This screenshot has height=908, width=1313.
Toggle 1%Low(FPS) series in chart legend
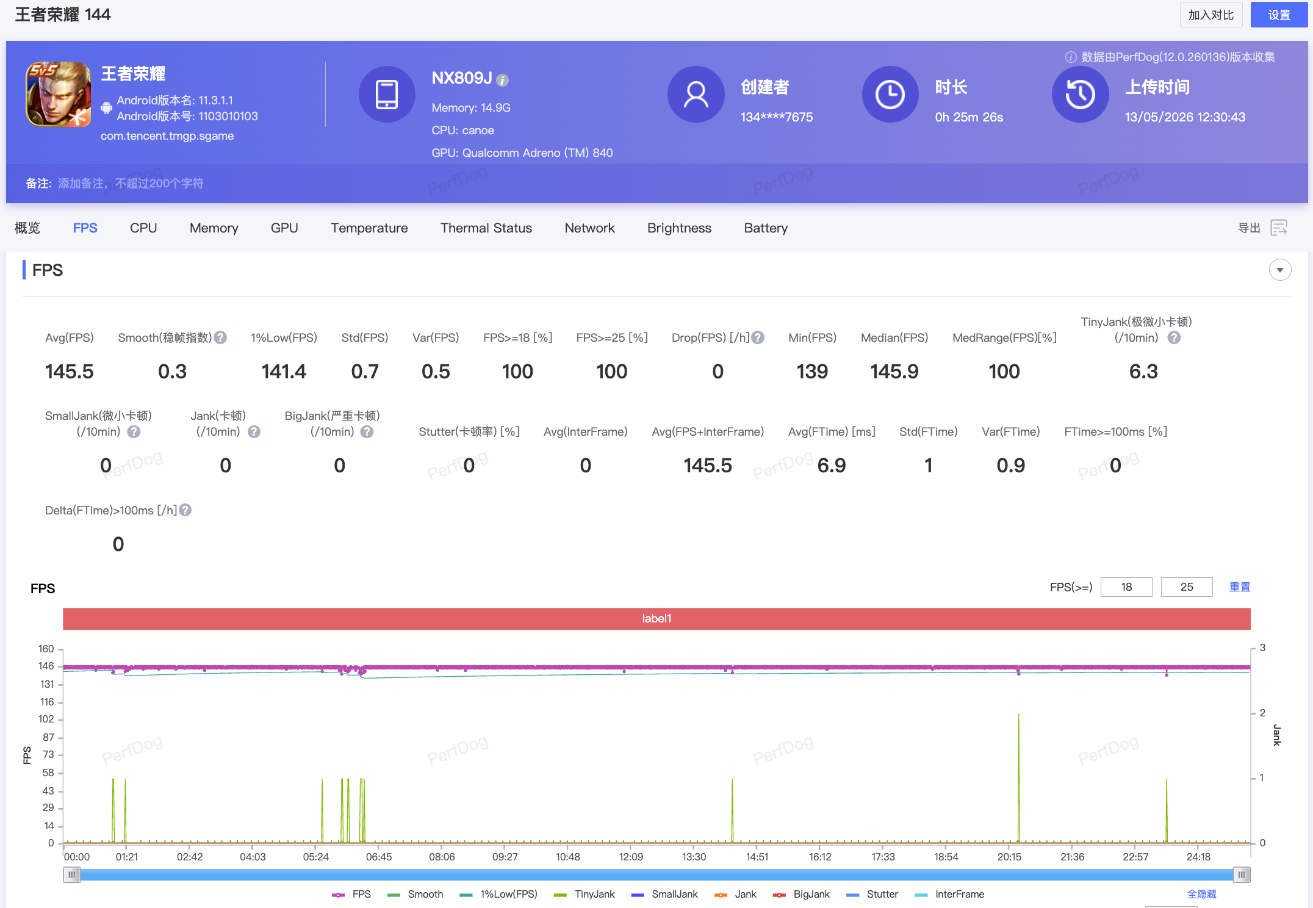click(498, 894)
